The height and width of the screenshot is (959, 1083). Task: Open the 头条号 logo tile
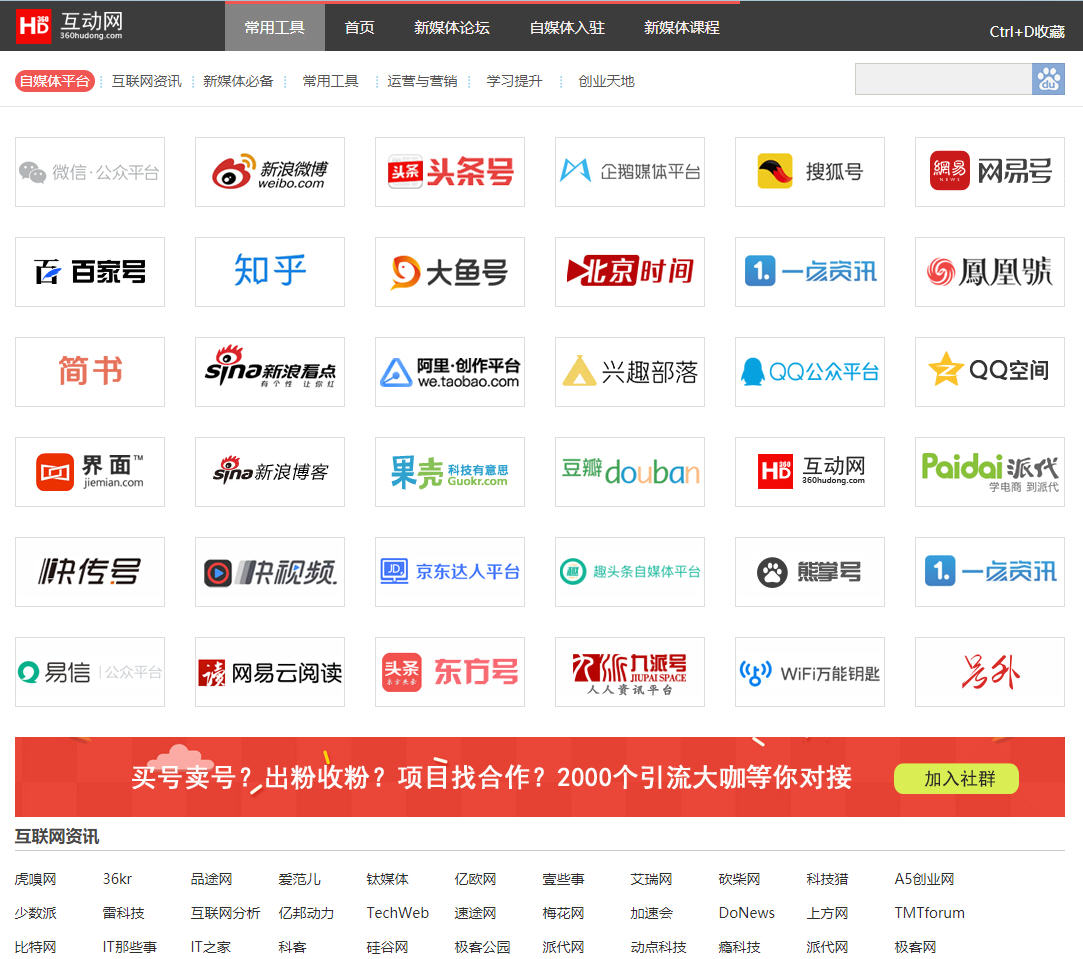point(450,172)
